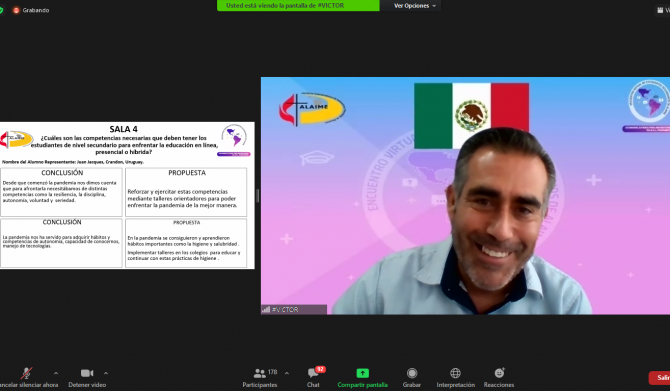Open Chat with 92 unread messages
Viewport: 670px width, 391px height.
tap(314, 373)
